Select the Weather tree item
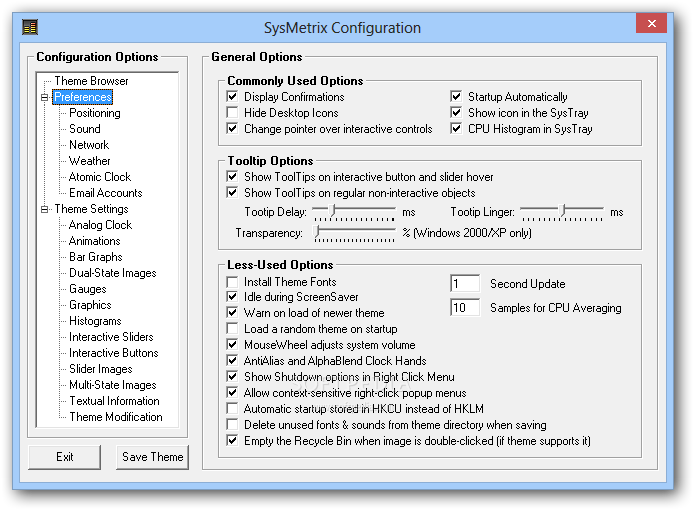 pyautogui.click(x=89, y=161)
